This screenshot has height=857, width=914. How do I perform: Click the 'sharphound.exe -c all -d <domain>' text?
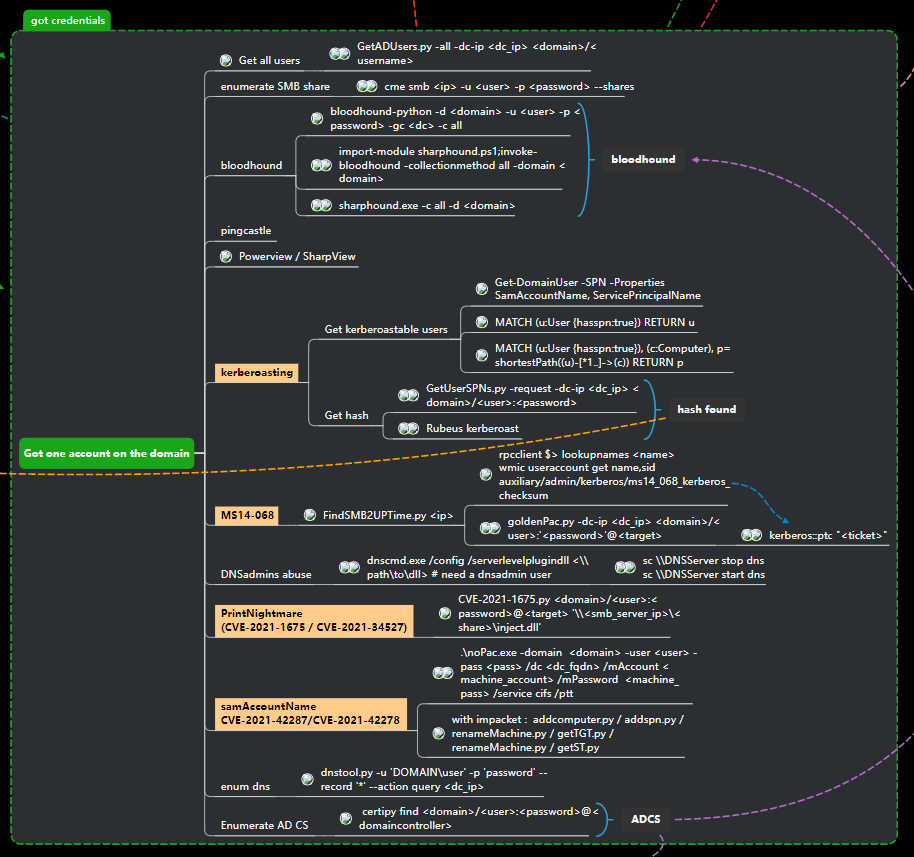pyautogui.click(x=427, y=205)
